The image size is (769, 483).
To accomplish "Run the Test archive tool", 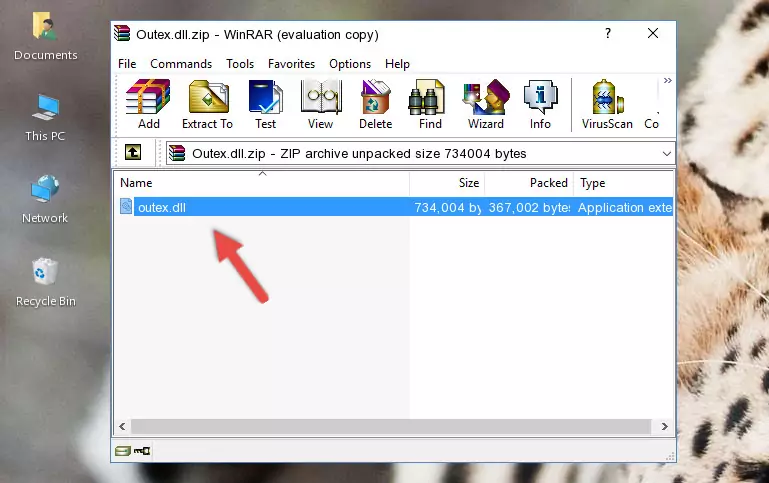I will tap(265, 104).
